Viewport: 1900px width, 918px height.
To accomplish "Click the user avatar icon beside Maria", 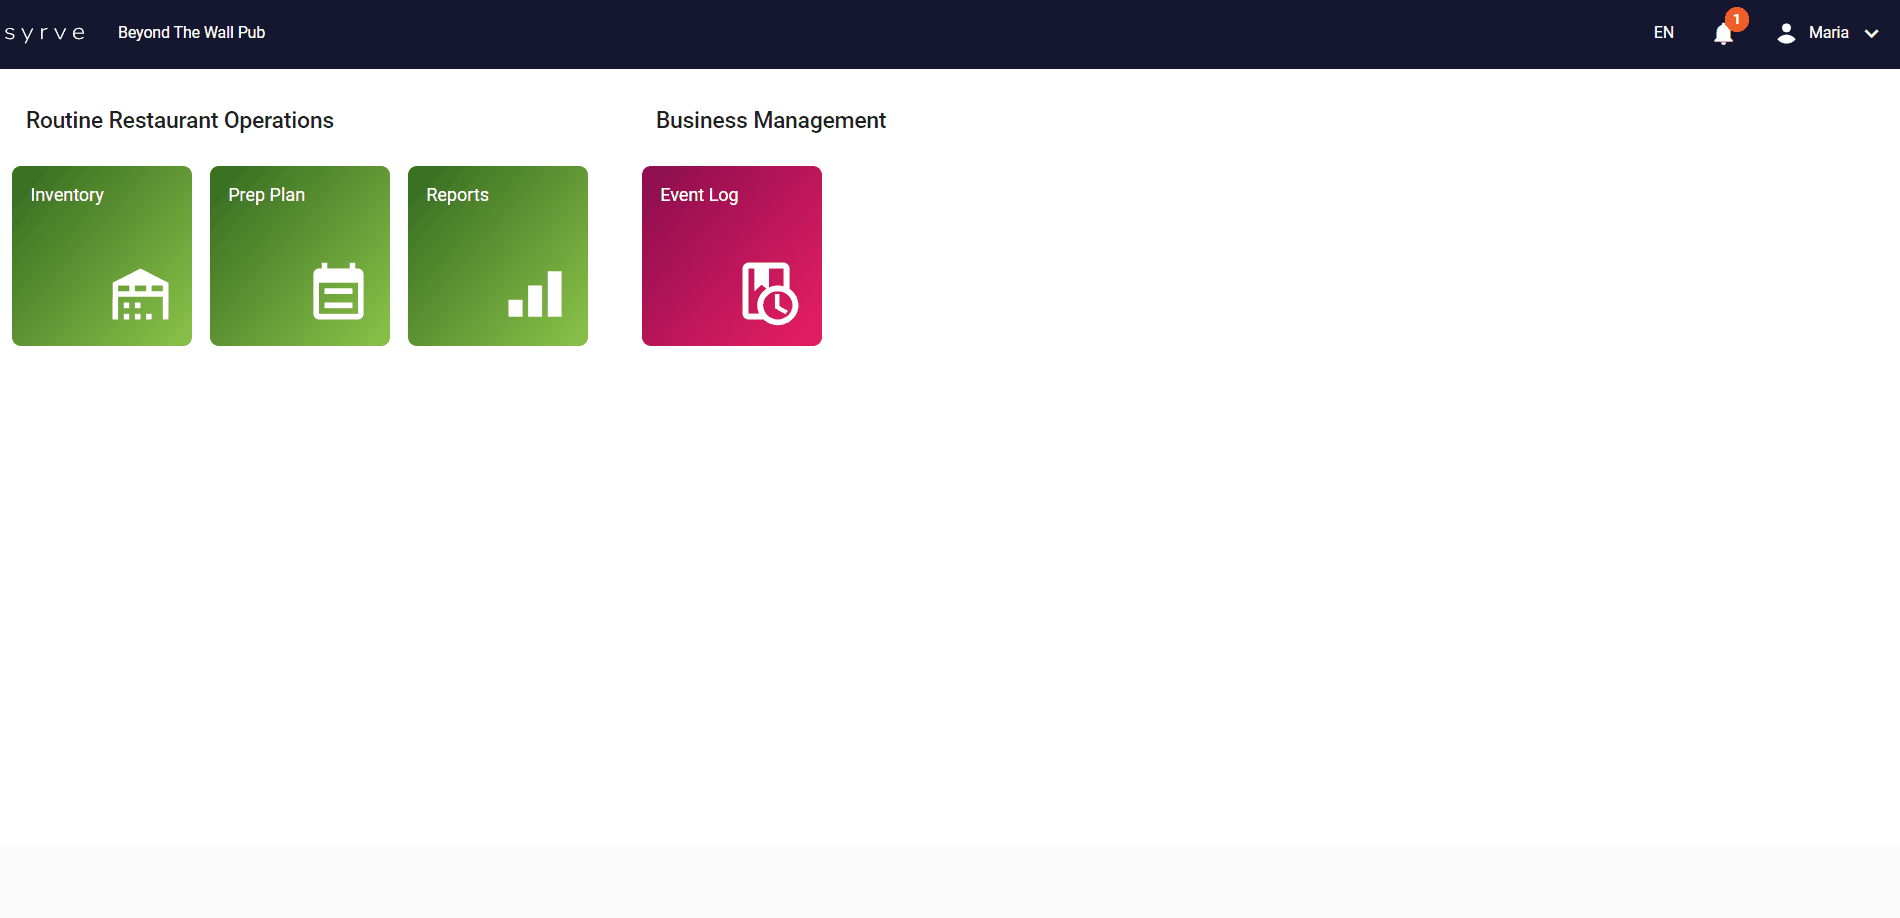I will [1786, 33].
